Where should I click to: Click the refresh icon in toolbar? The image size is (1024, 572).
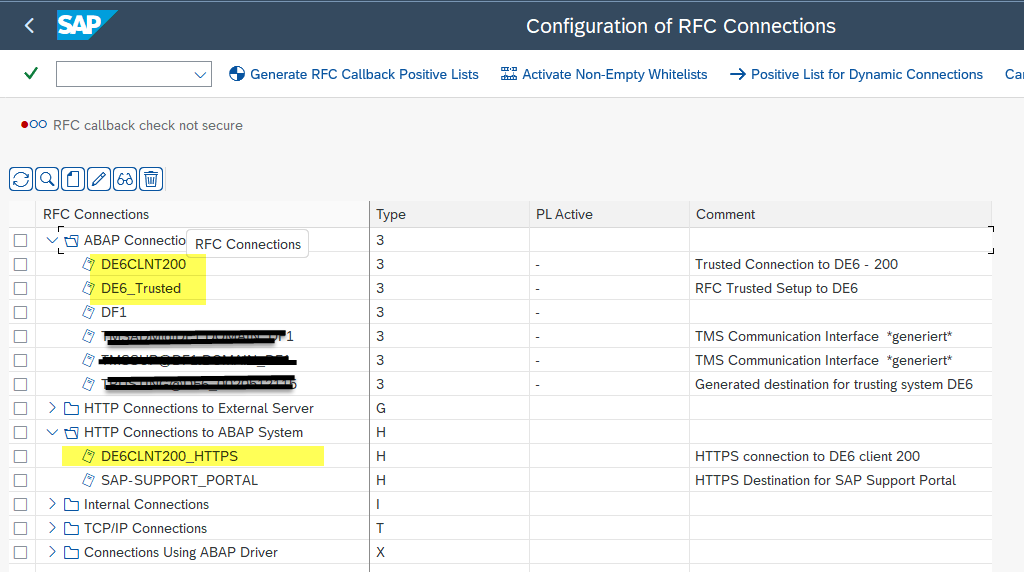pyautogui.click(x=21, y=179)
